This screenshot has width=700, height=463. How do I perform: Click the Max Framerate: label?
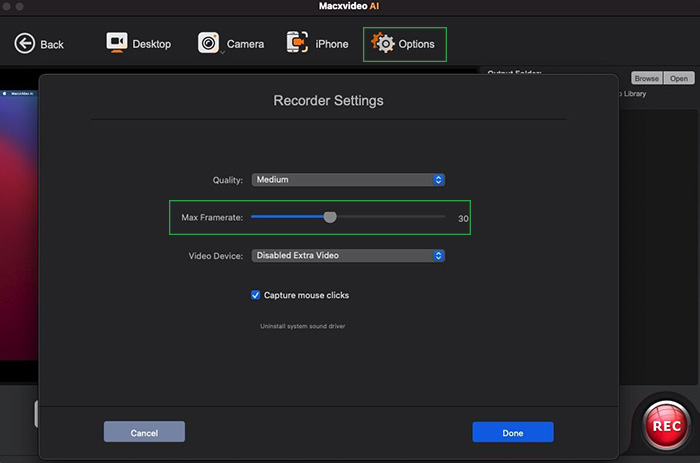point(212,217)
